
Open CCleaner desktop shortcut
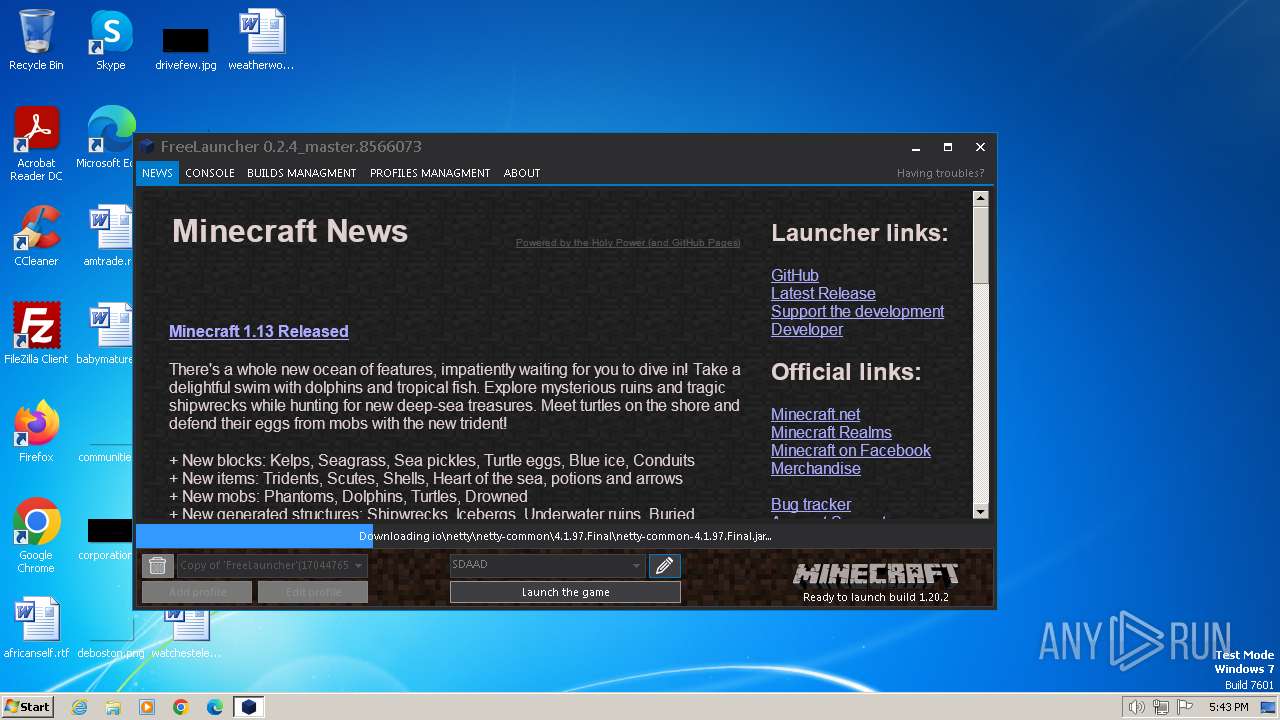(36, 236)
